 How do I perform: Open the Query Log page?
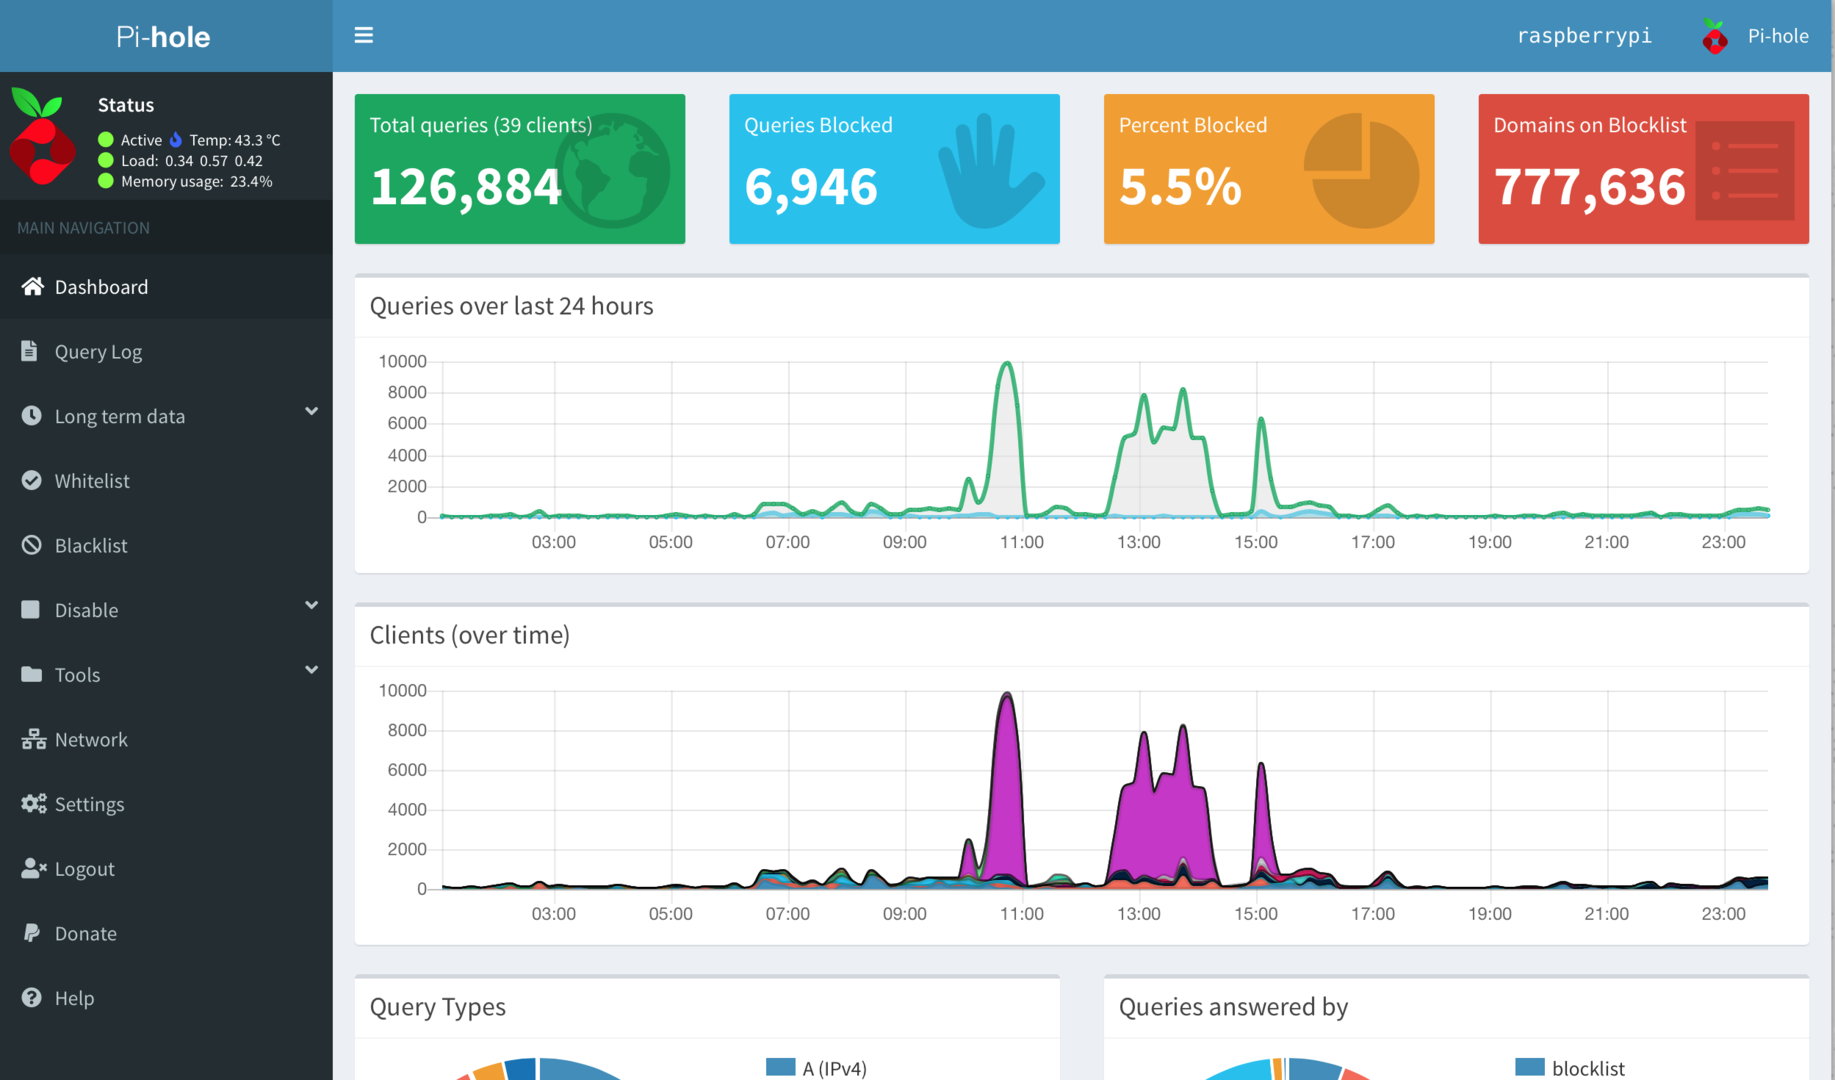tap(98, 352)
